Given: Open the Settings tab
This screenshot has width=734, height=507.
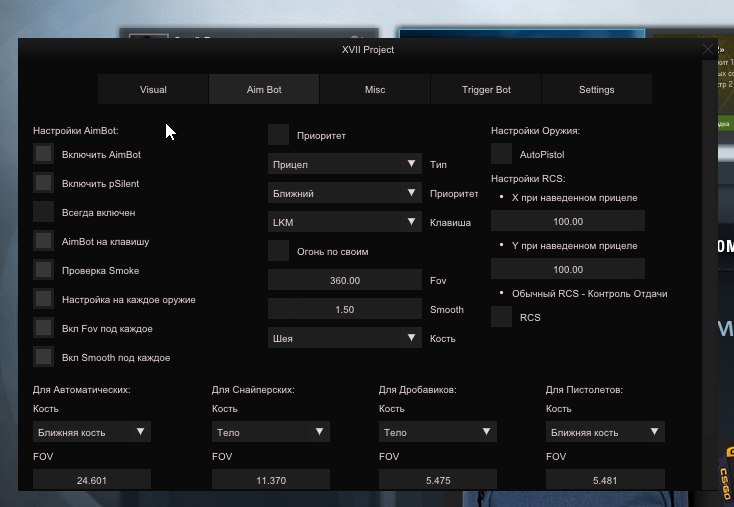Looking at the screenshot, I should pos(596,89).
